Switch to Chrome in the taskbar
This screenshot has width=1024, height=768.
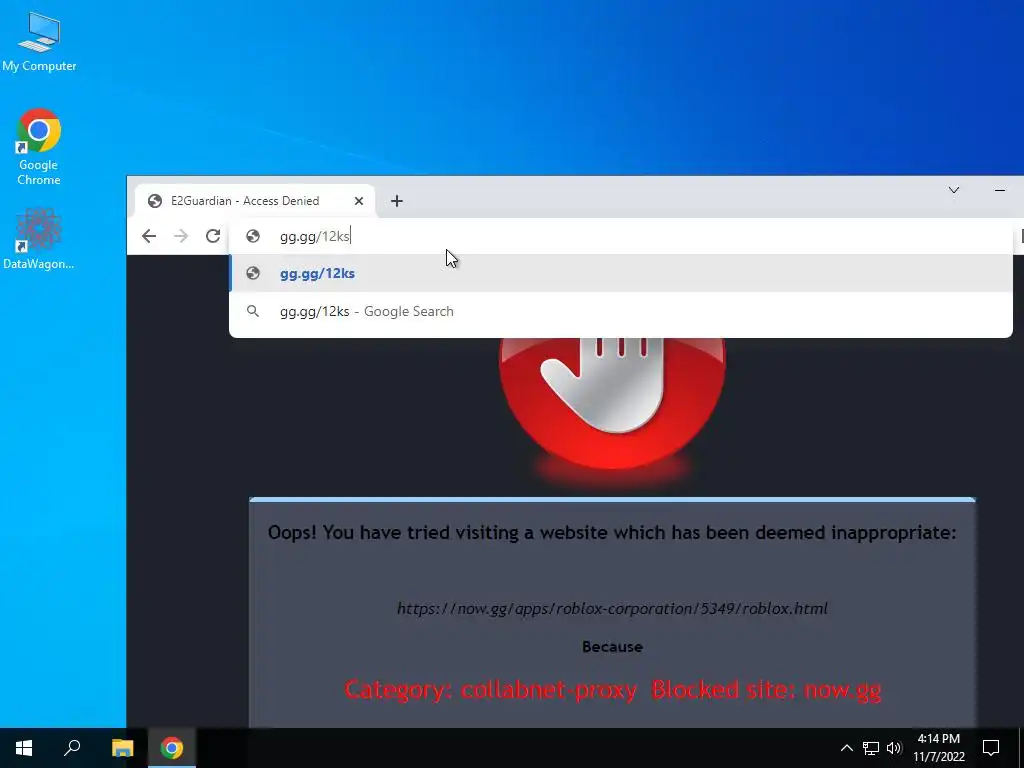[172, 748]
